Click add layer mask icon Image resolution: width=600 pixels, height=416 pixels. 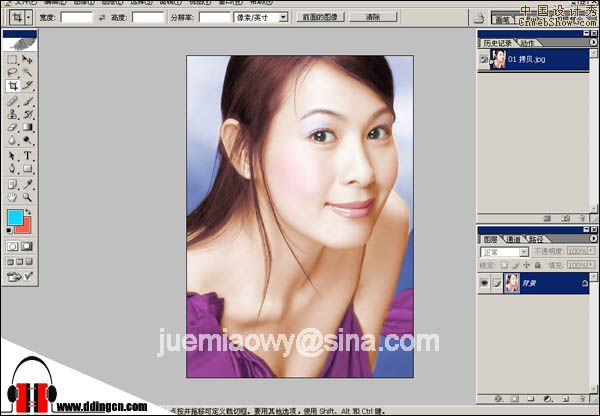(515, 399)
